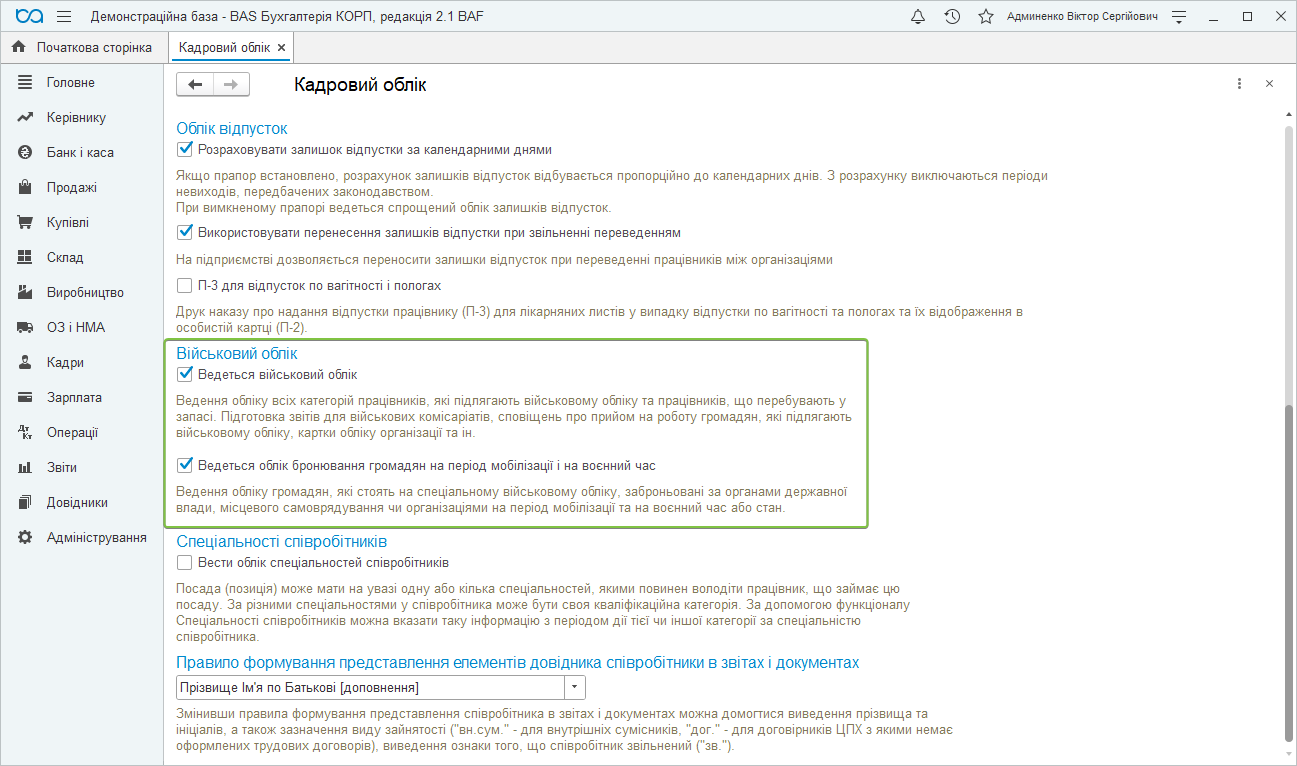Open the Зарплата section
The image size is (1297, 766).
click(74, 398)
